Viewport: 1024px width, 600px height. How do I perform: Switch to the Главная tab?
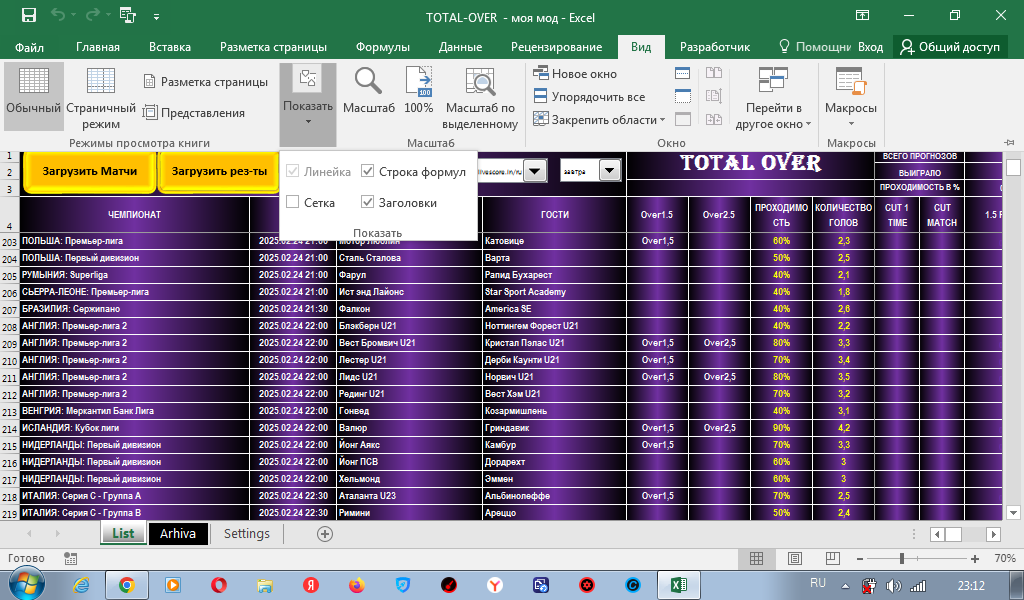[x=98, y=47]
